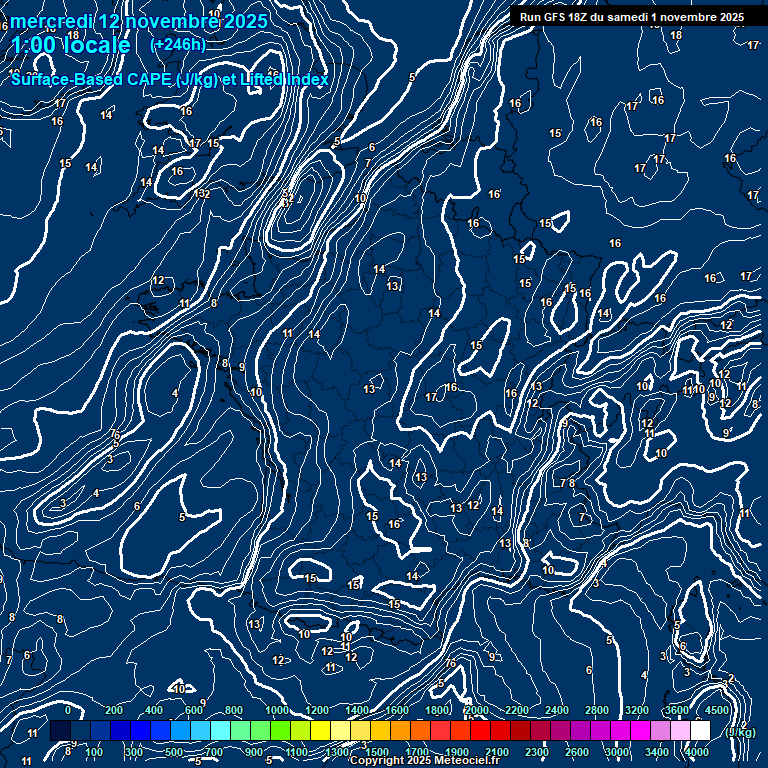Image resolution: width=768 pixels, height=768 pixels.
Task: Click the legend label '800'
Action: pos(234,710)
